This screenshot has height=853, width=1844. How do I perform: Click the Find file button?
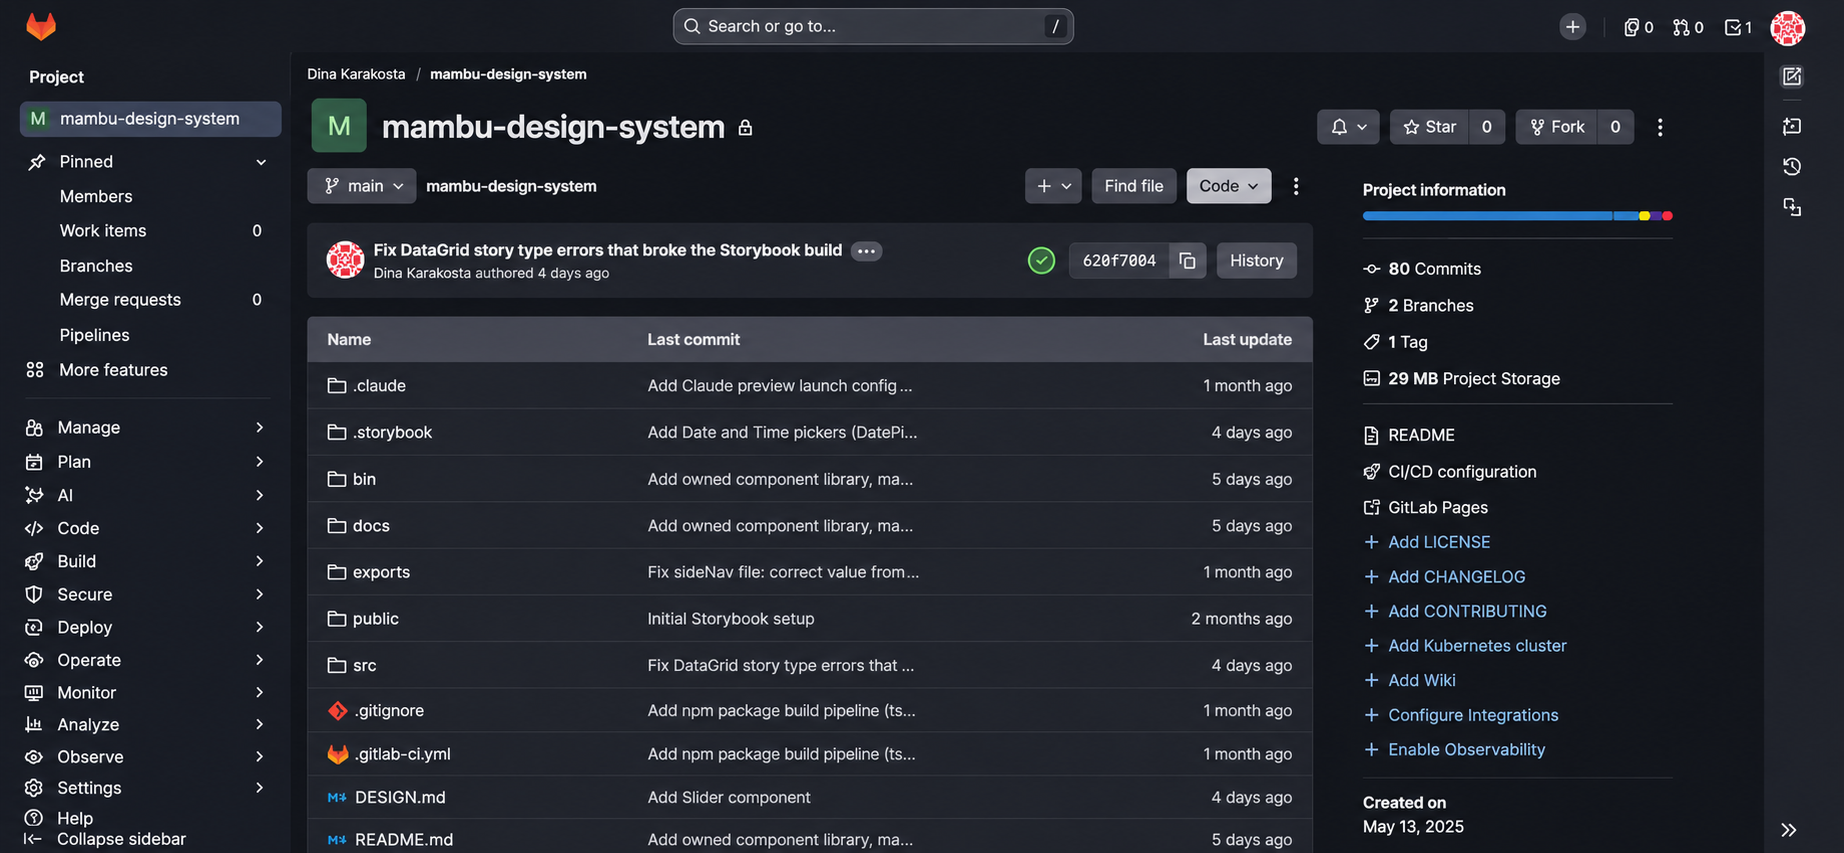(1134, 186)
